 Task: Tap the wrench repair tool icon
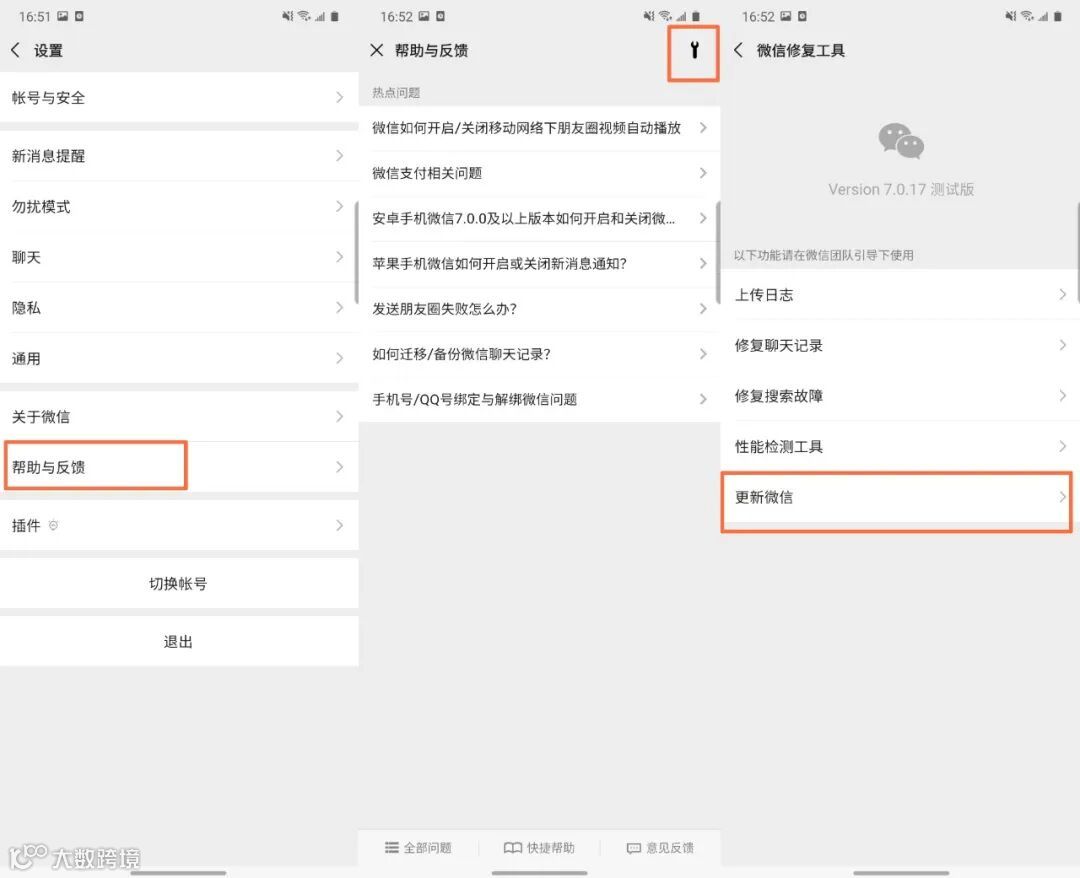[x=694, y=50]
